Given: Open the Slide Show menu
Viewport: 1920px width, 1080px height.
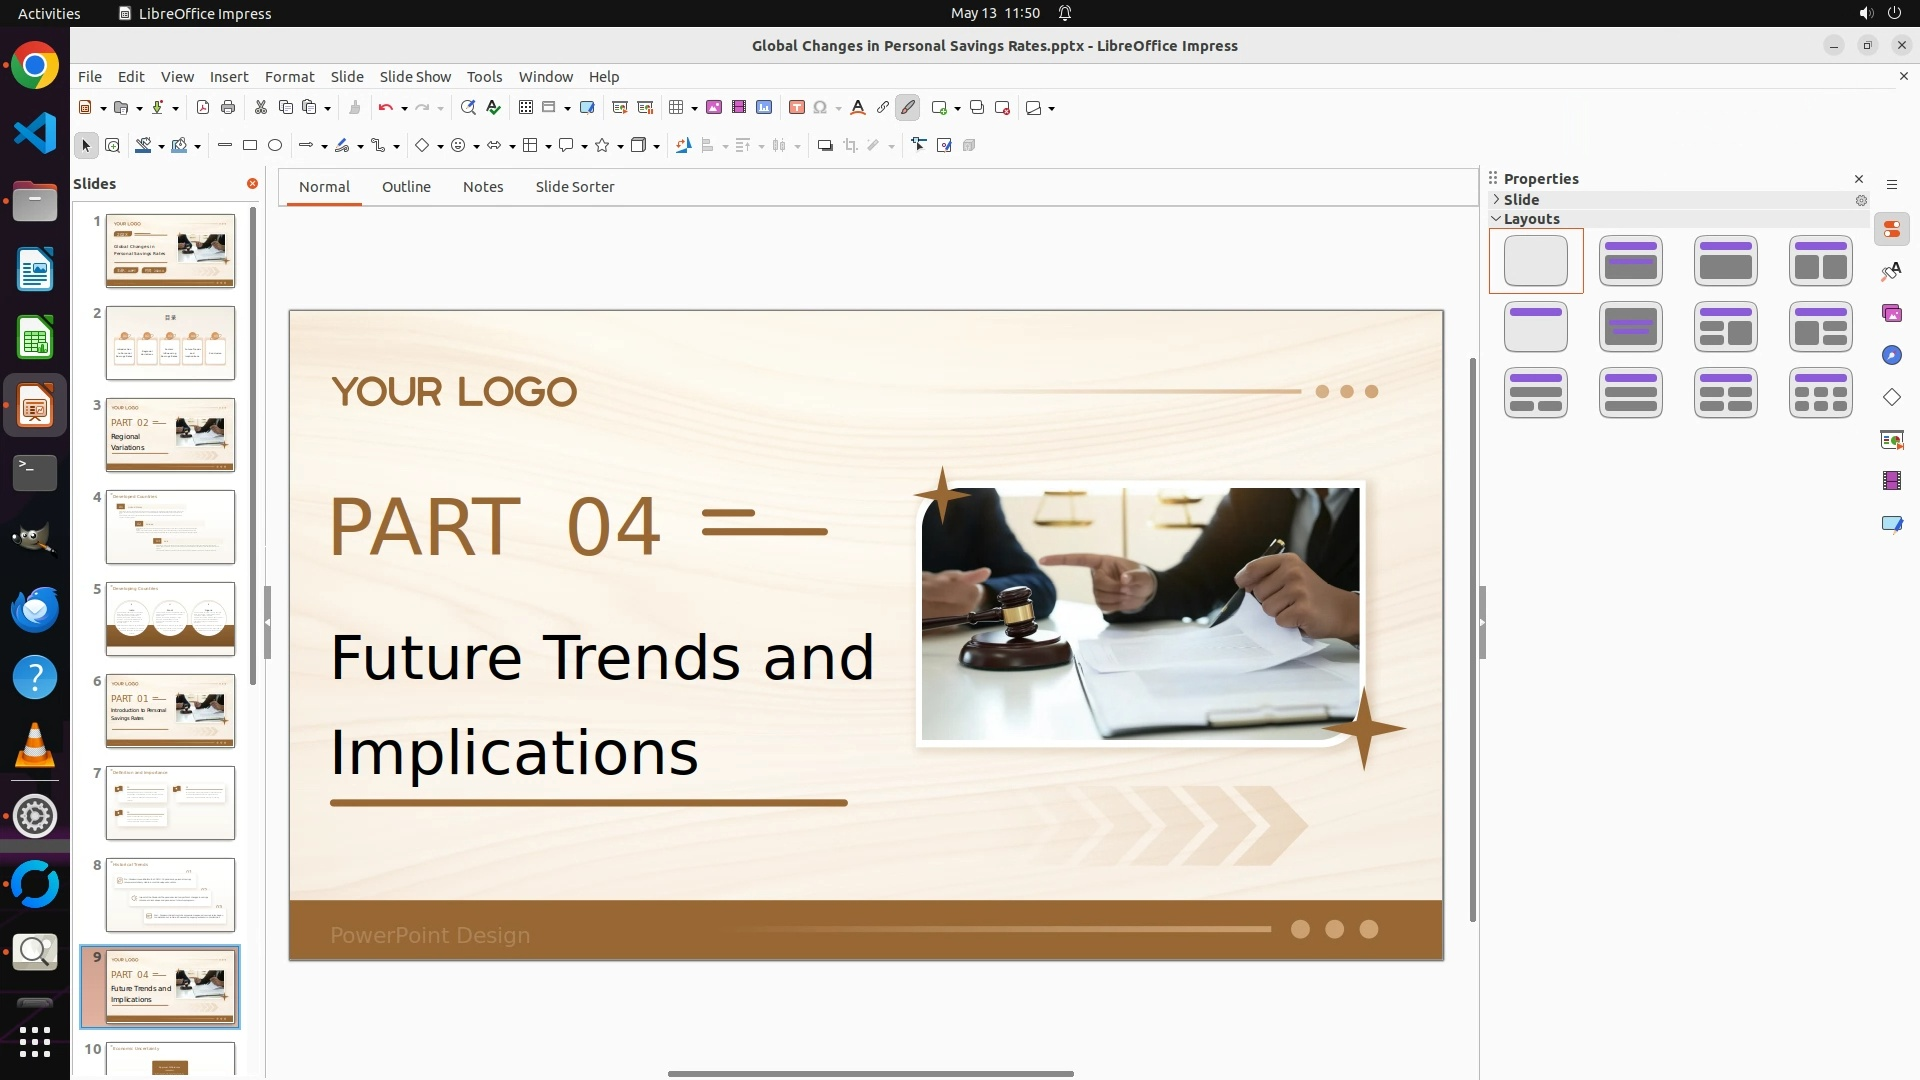Looking at the screenshot, I should [415, 77].
